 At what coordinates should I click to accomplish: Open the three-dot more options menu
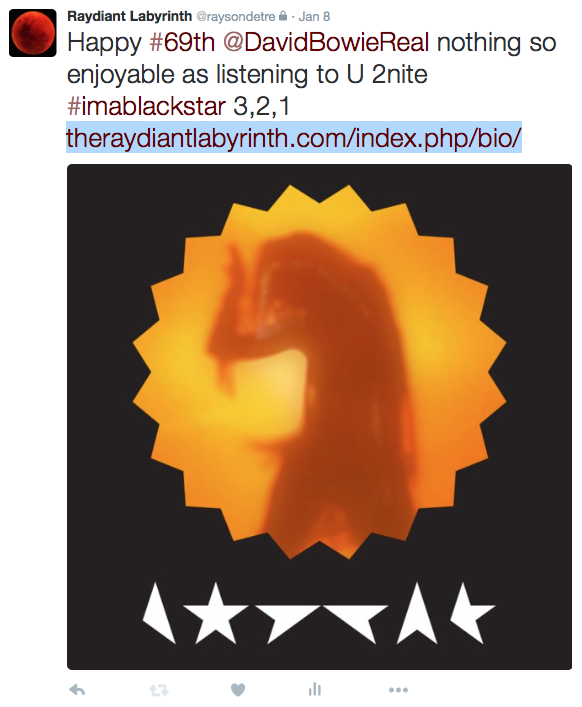click(x=398, y=690)
